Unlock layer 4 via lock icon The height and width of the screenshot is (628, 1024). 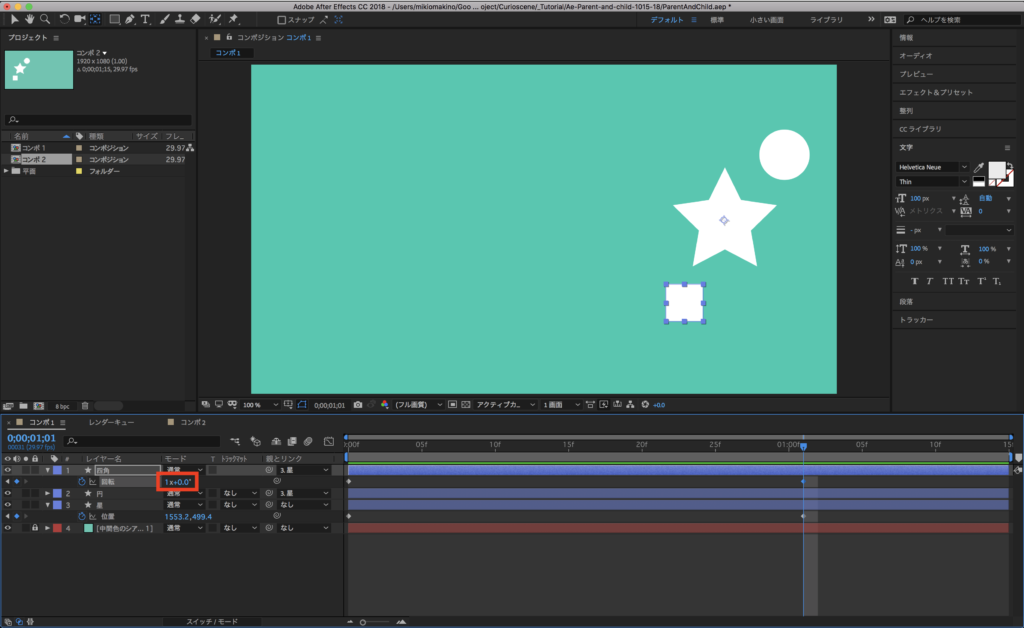coord(34,528)
